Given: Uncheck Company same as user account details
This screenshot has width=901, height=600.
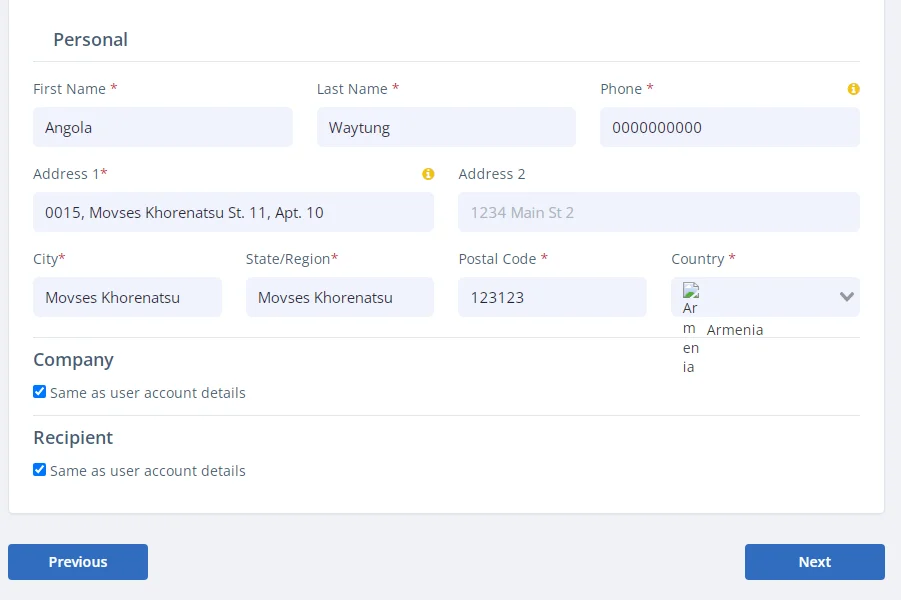Looking at the screenshot, I should 40,392.
